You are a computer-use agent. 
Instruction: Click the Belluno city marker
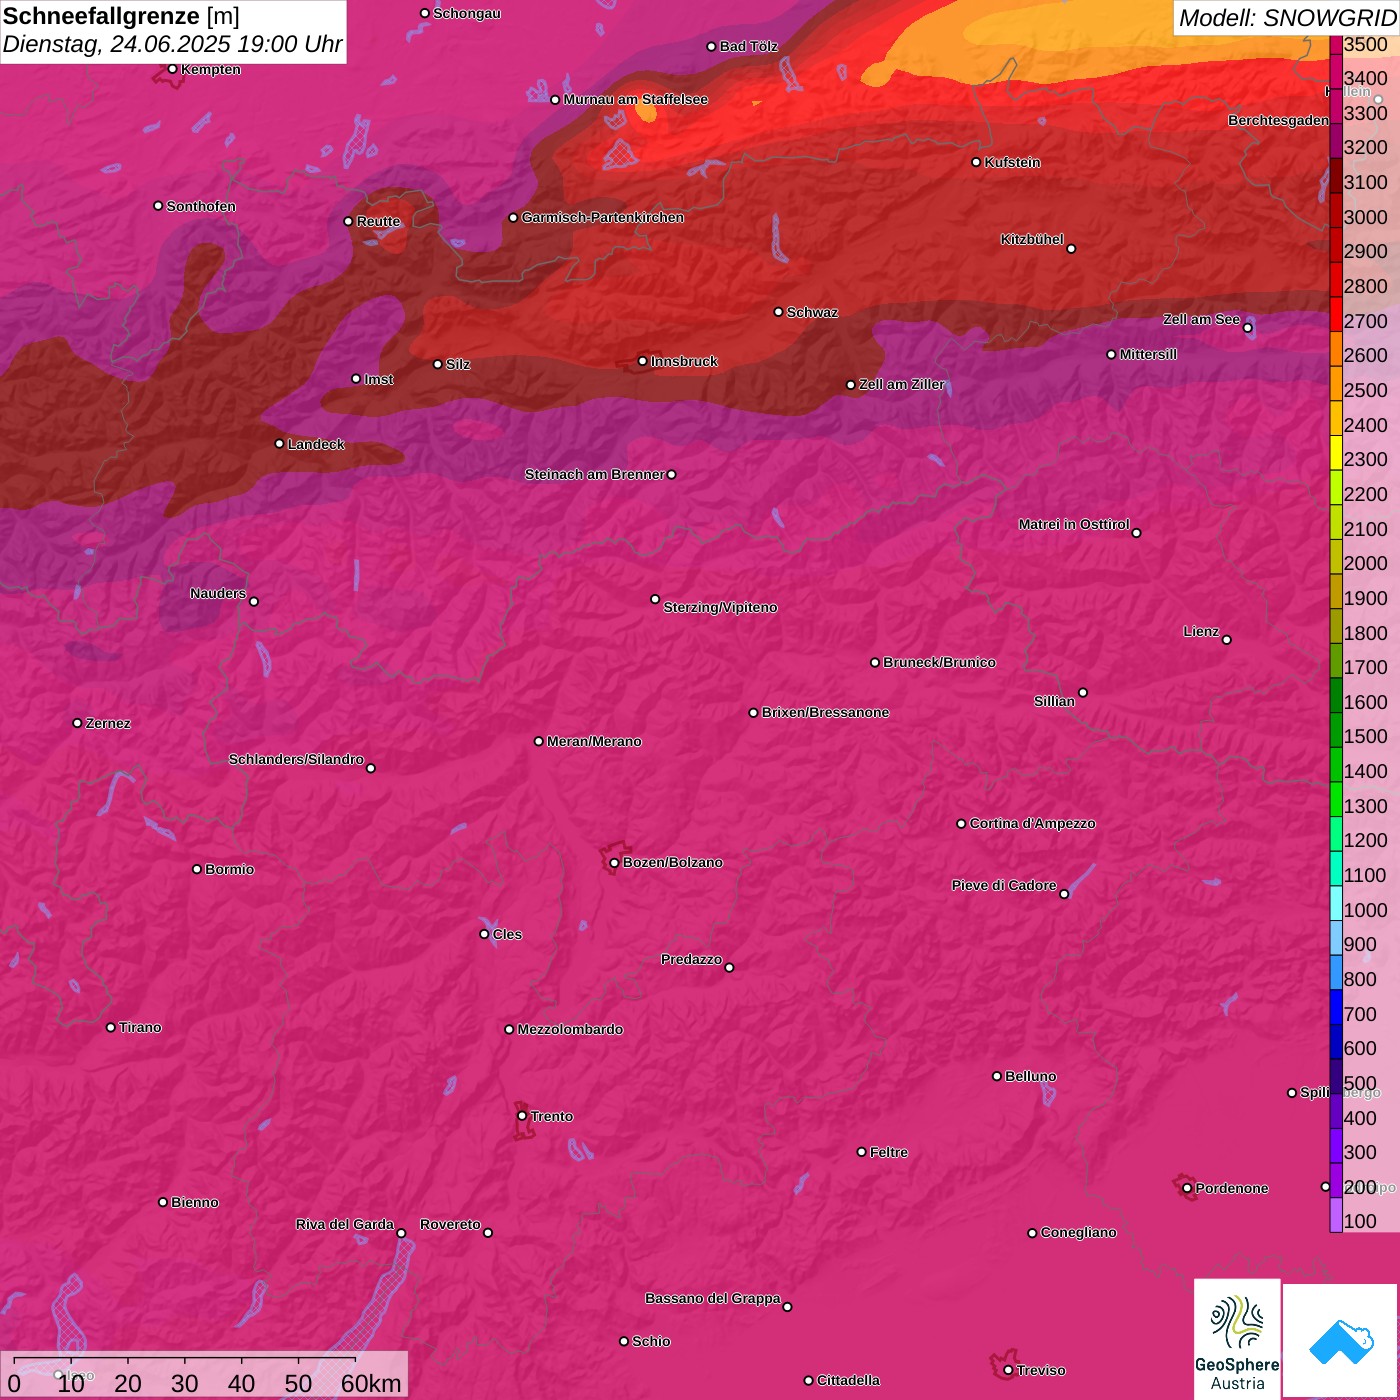coord(997,1076)
